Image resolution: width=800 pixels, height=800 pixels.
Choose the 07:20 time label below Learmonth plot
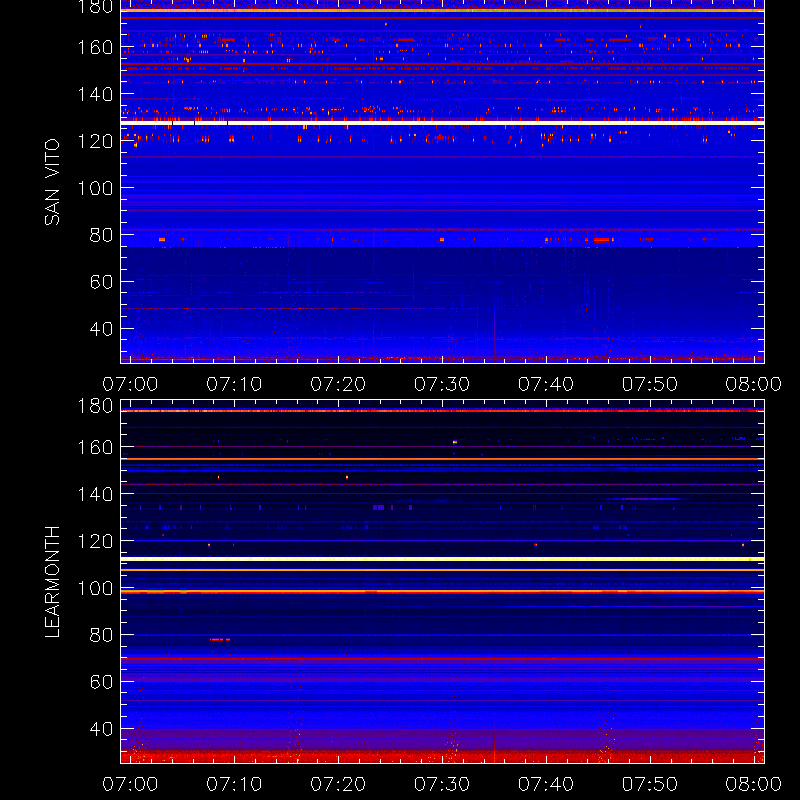point(338,784)
